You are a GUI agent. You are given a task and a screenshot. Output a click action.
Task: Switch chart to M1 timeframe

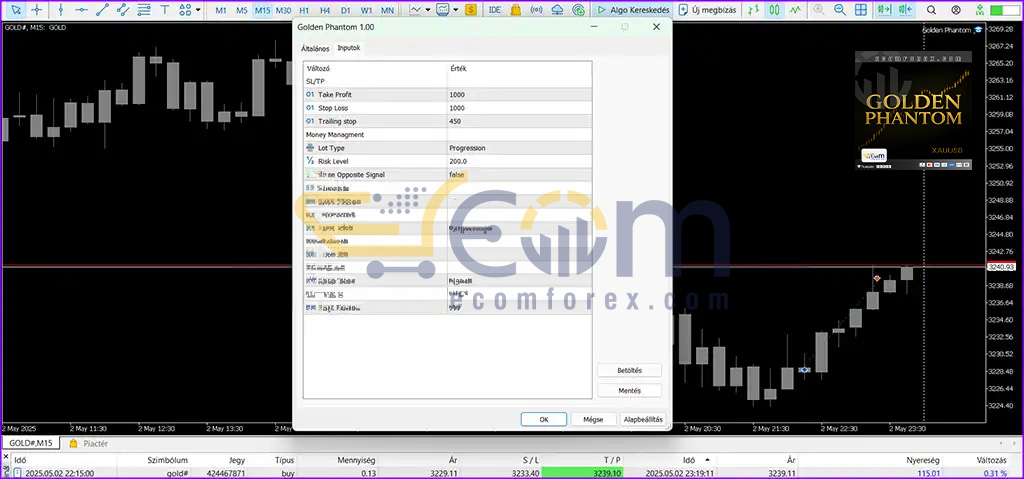221,10
